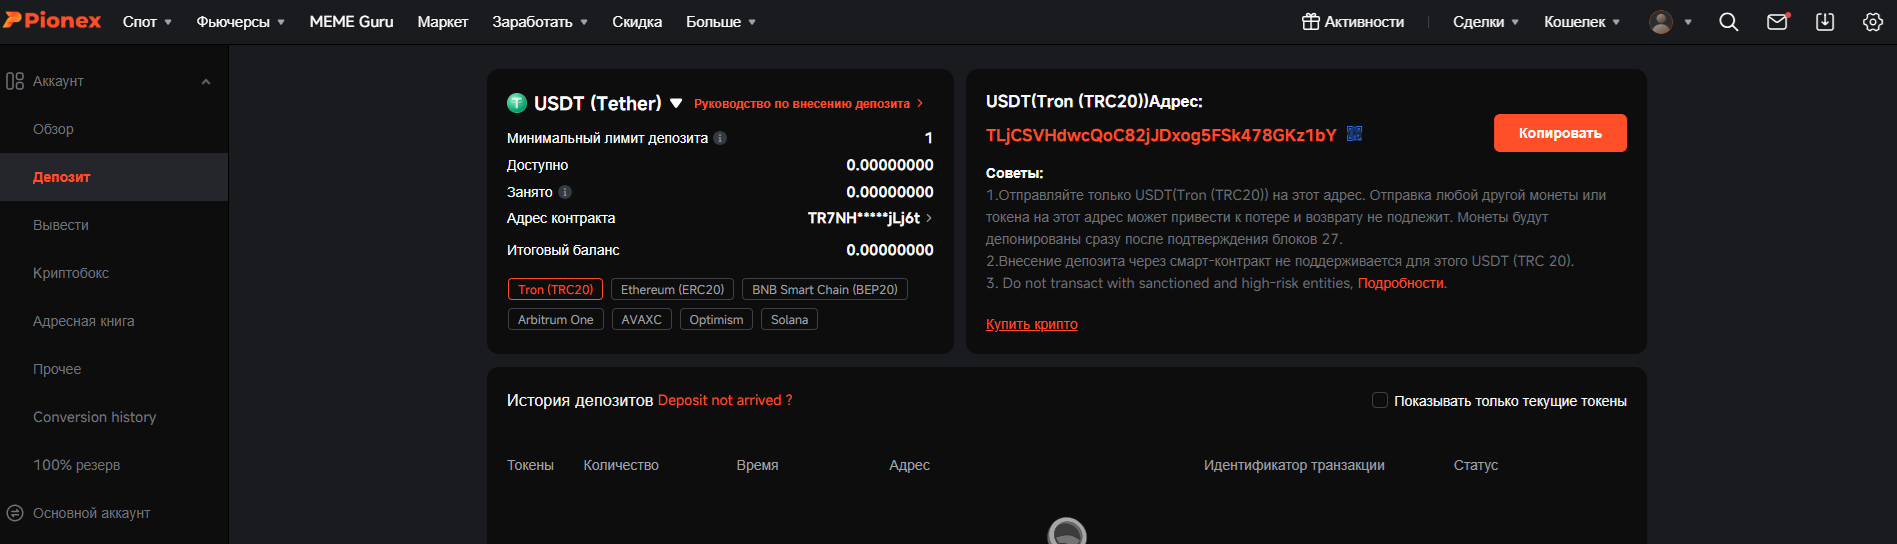1897x544 pixels.
Task: Click the Статус column header
Action: pyautogui.click(x=1476, y=465)
